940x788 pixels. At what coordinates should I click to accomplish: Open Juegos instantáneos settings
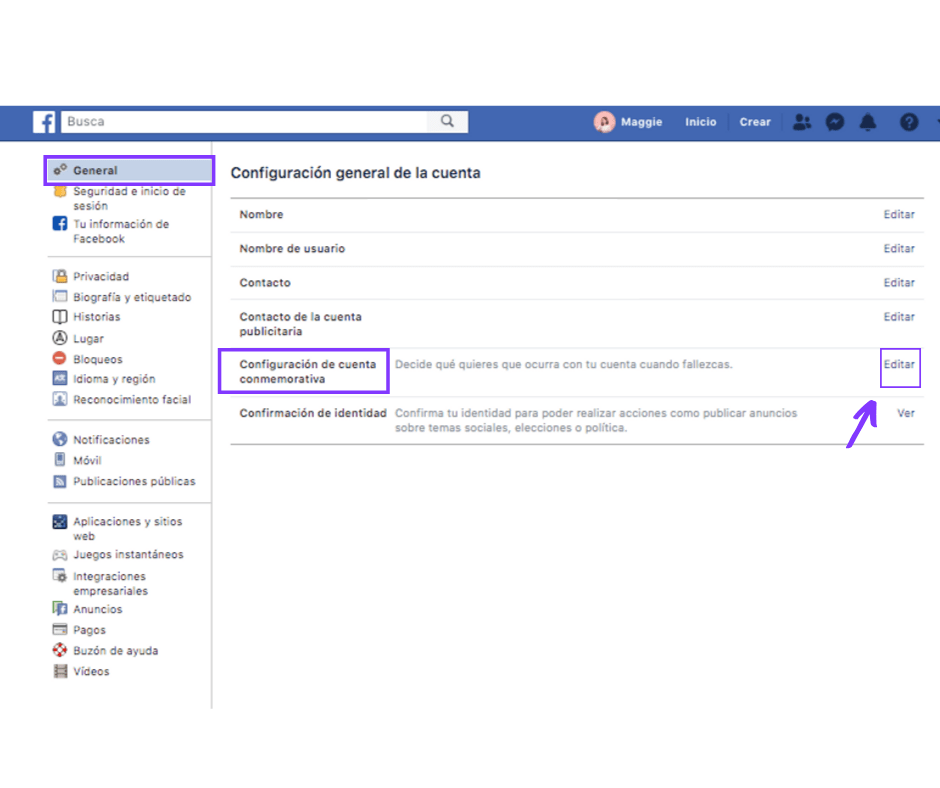point(128,555)
